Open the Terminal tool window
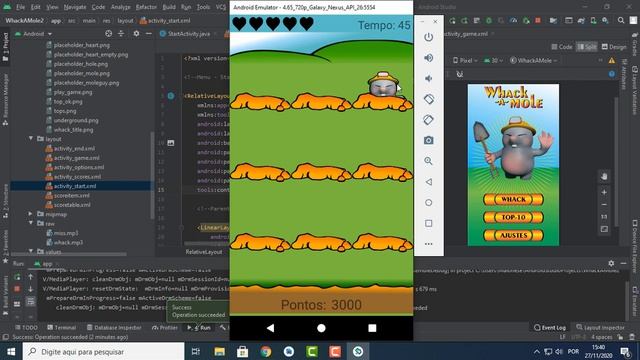Screen dimensions: 640x360 (61, 327)
